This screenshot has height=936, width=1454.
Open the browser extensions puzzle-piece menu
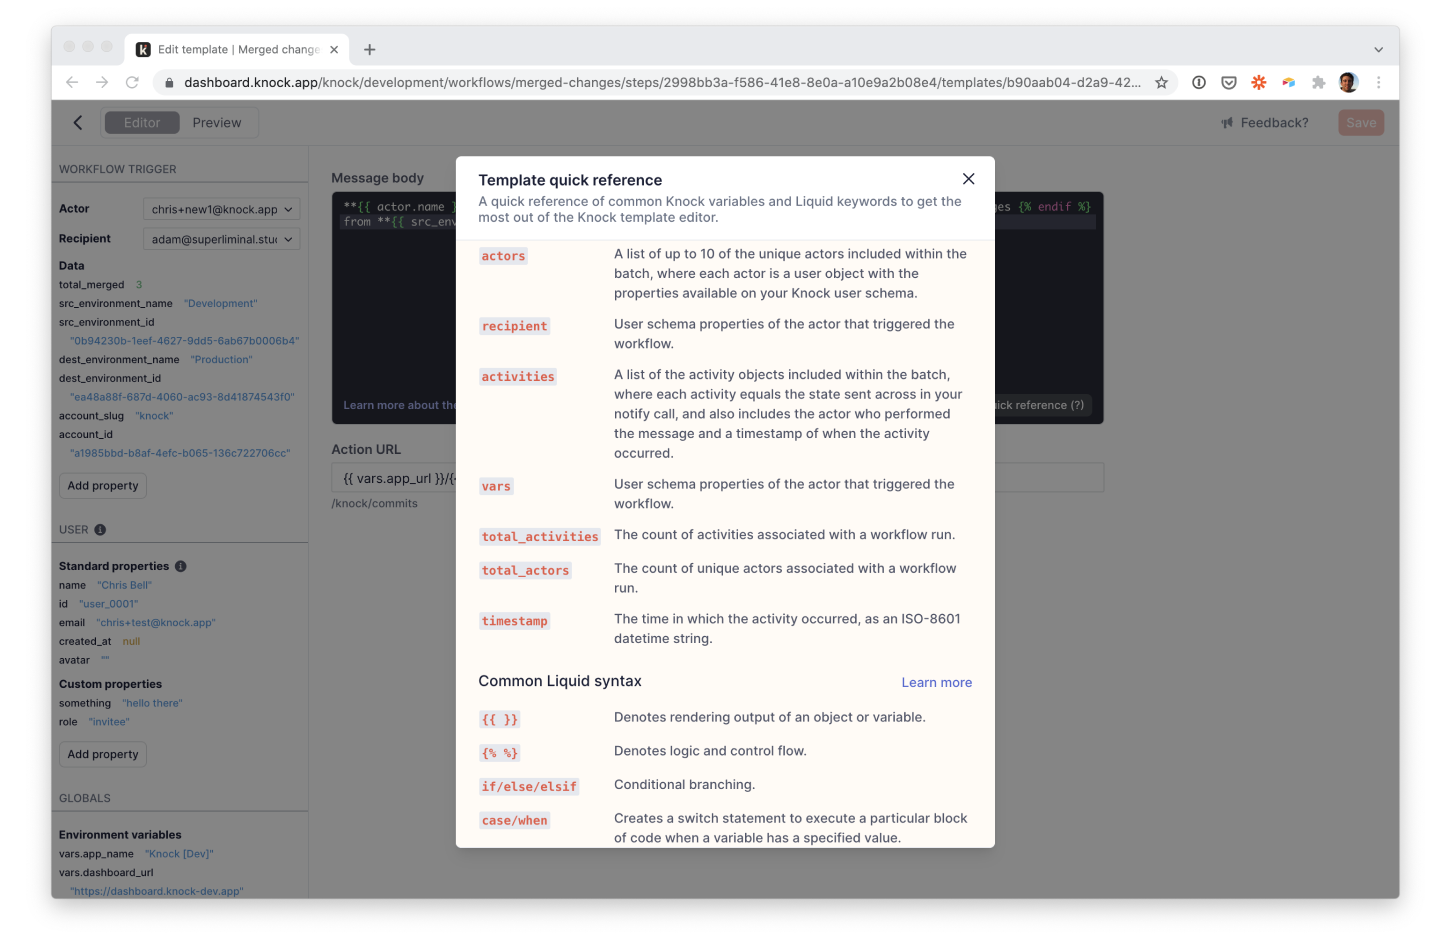1318,82
